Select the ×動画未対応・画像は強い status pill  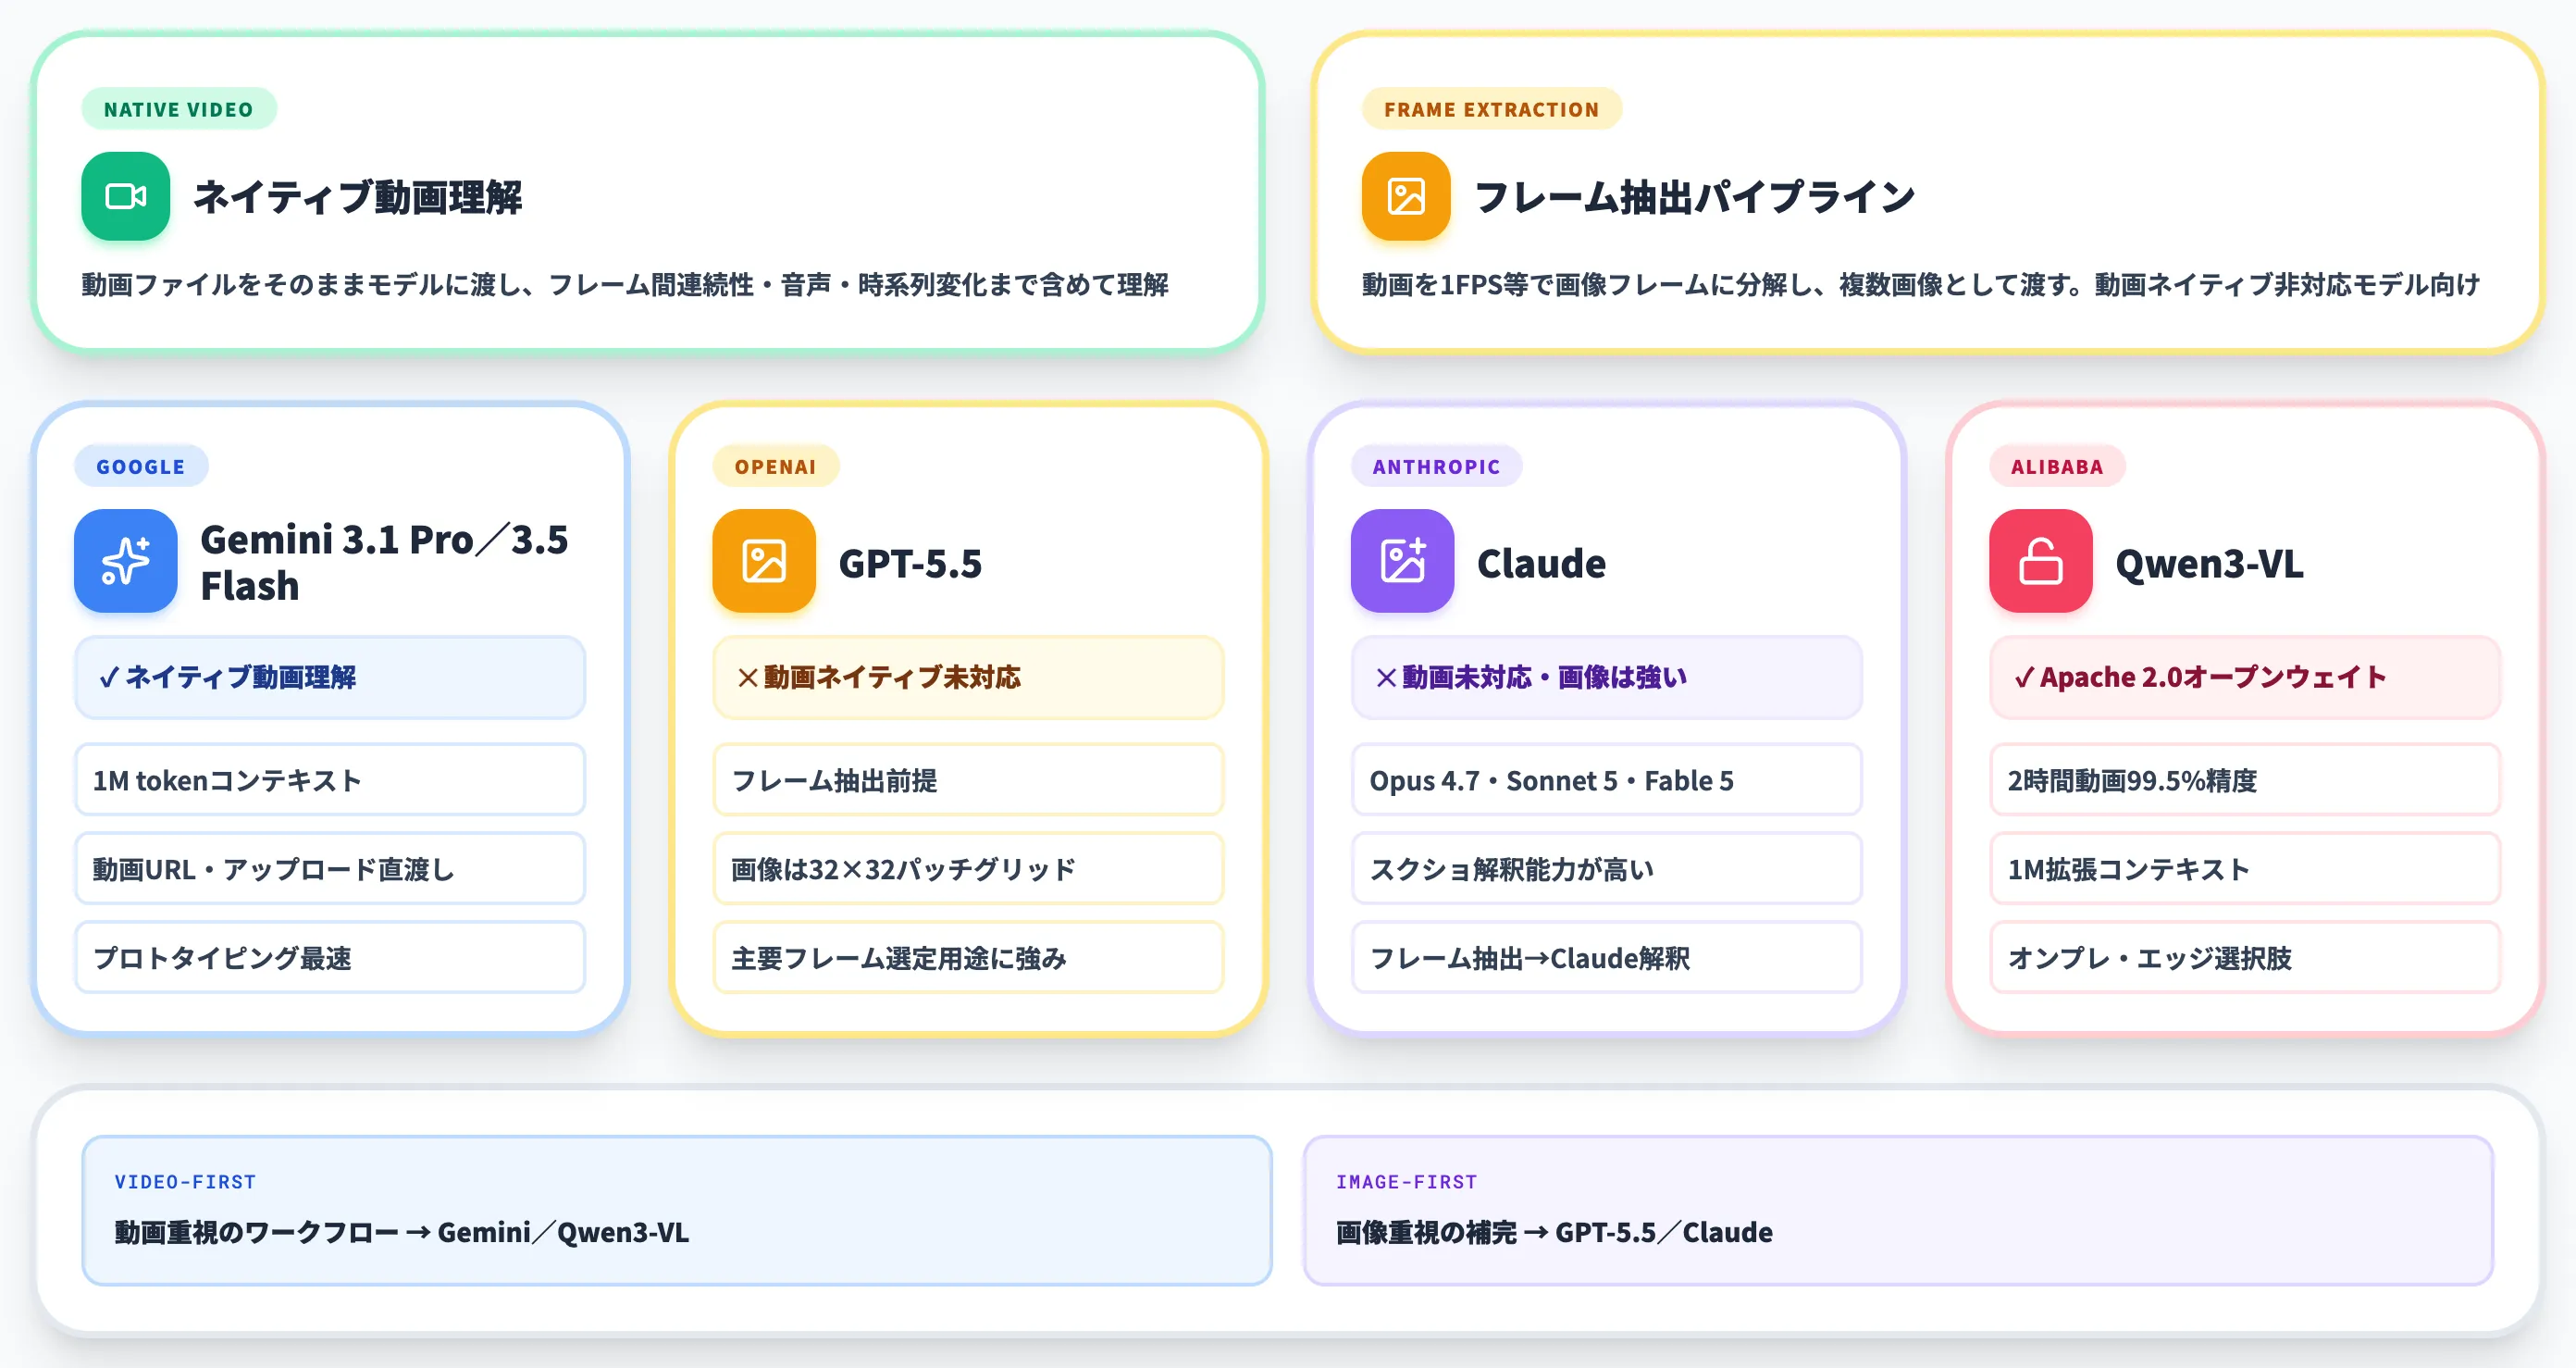1606,677
